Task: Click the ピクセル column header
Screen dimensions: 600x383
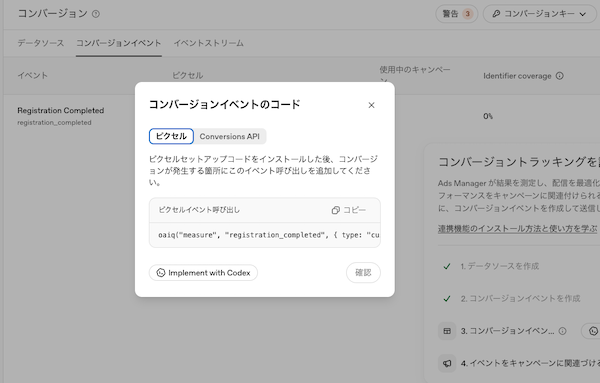Action: pyautogui.click(x=188, y=75)
